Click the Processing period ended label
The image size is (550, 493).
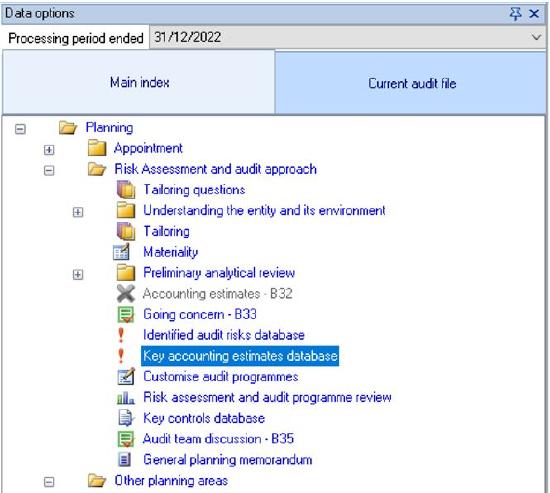(76, 38)
